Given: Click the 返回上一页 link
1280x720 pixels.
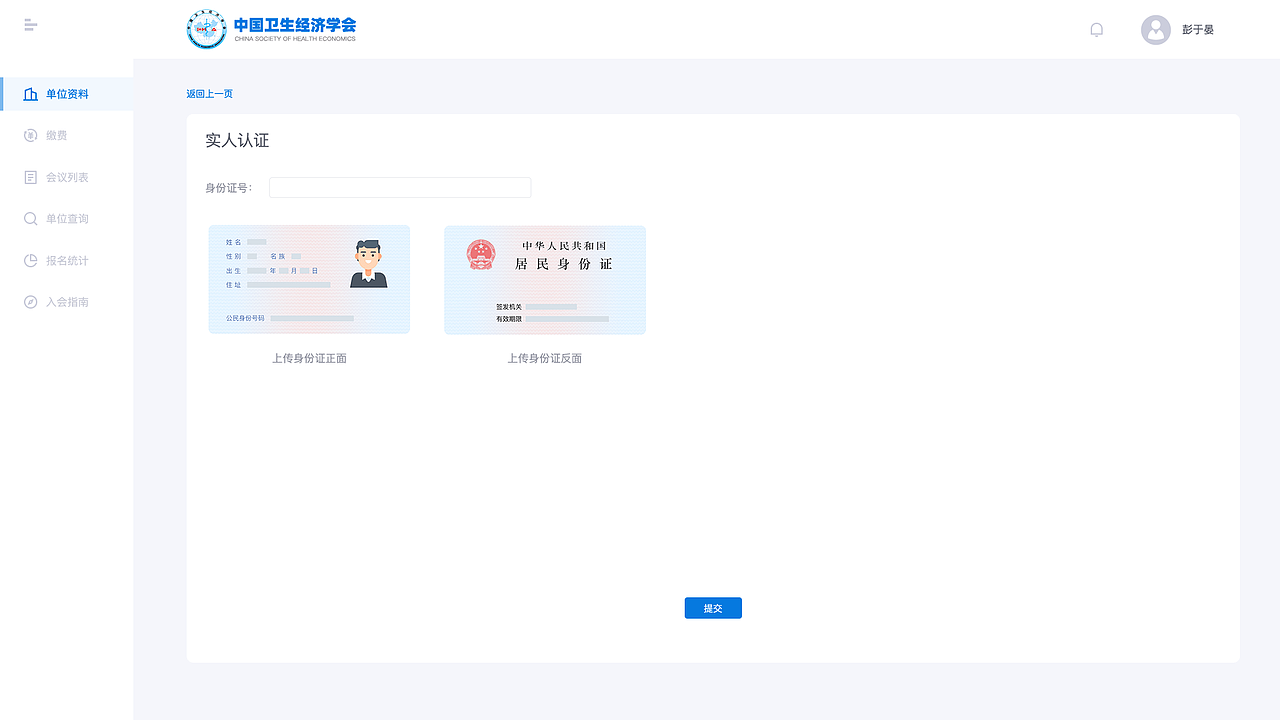Looking at the screenshot, I should click(x=209, y=94).
